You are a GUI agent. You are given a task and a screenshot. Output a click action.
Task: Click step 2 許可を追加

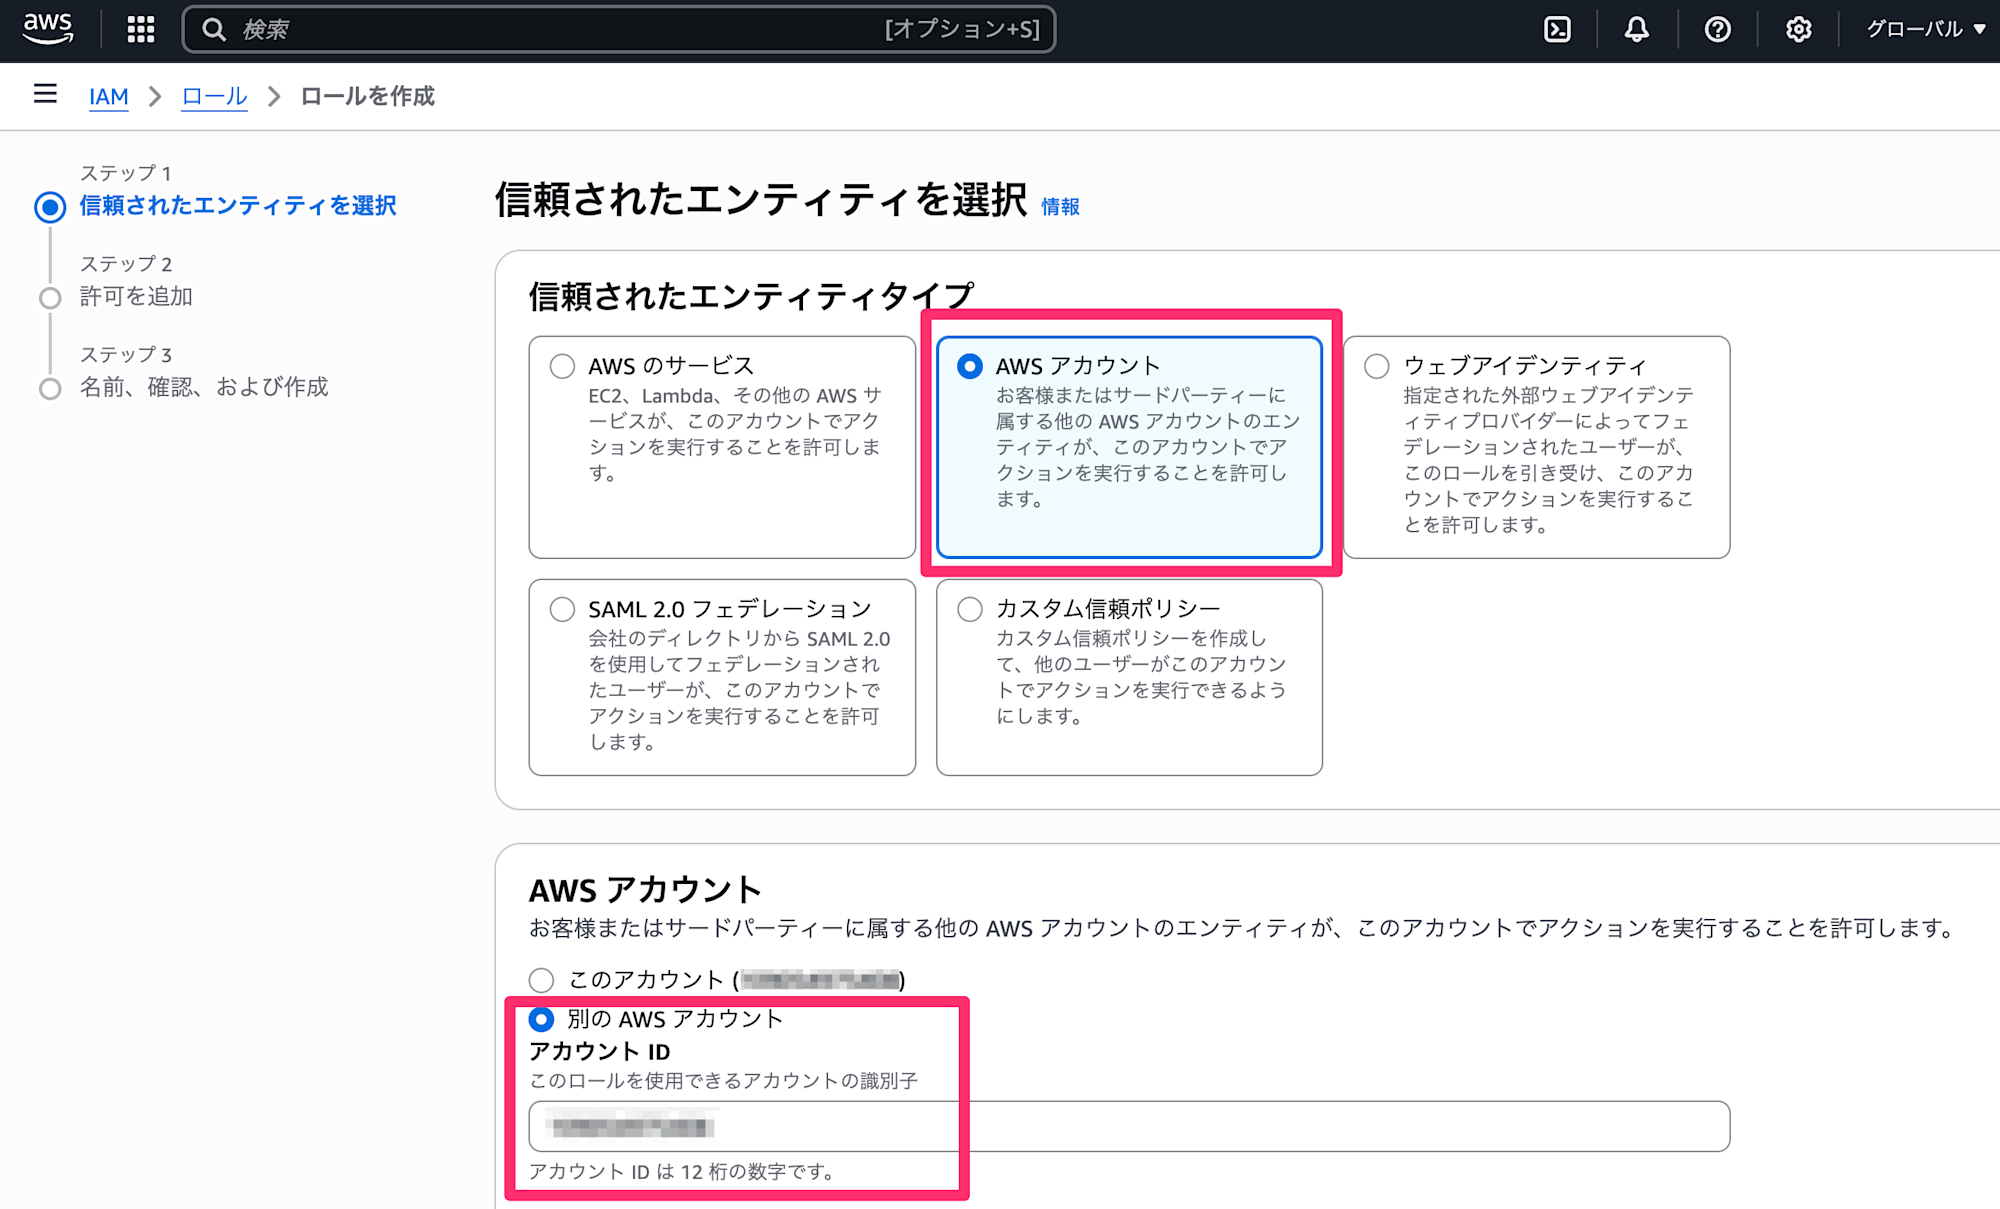tap(136, 296)
